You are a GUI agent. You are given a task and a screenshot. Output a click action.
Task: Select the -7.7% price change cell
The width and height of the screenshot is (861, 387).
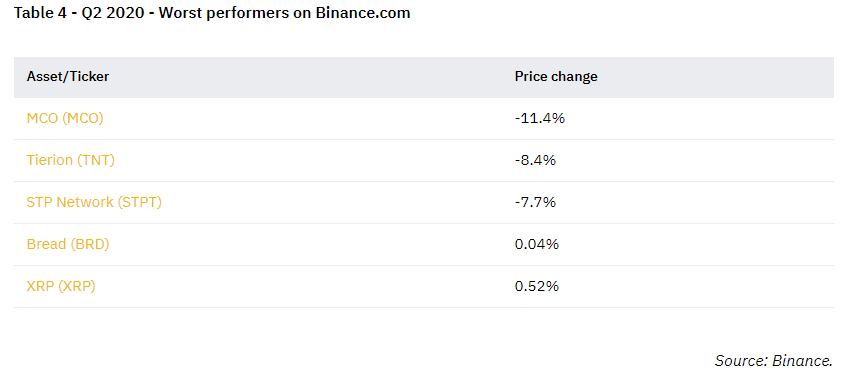click(535, 202)
